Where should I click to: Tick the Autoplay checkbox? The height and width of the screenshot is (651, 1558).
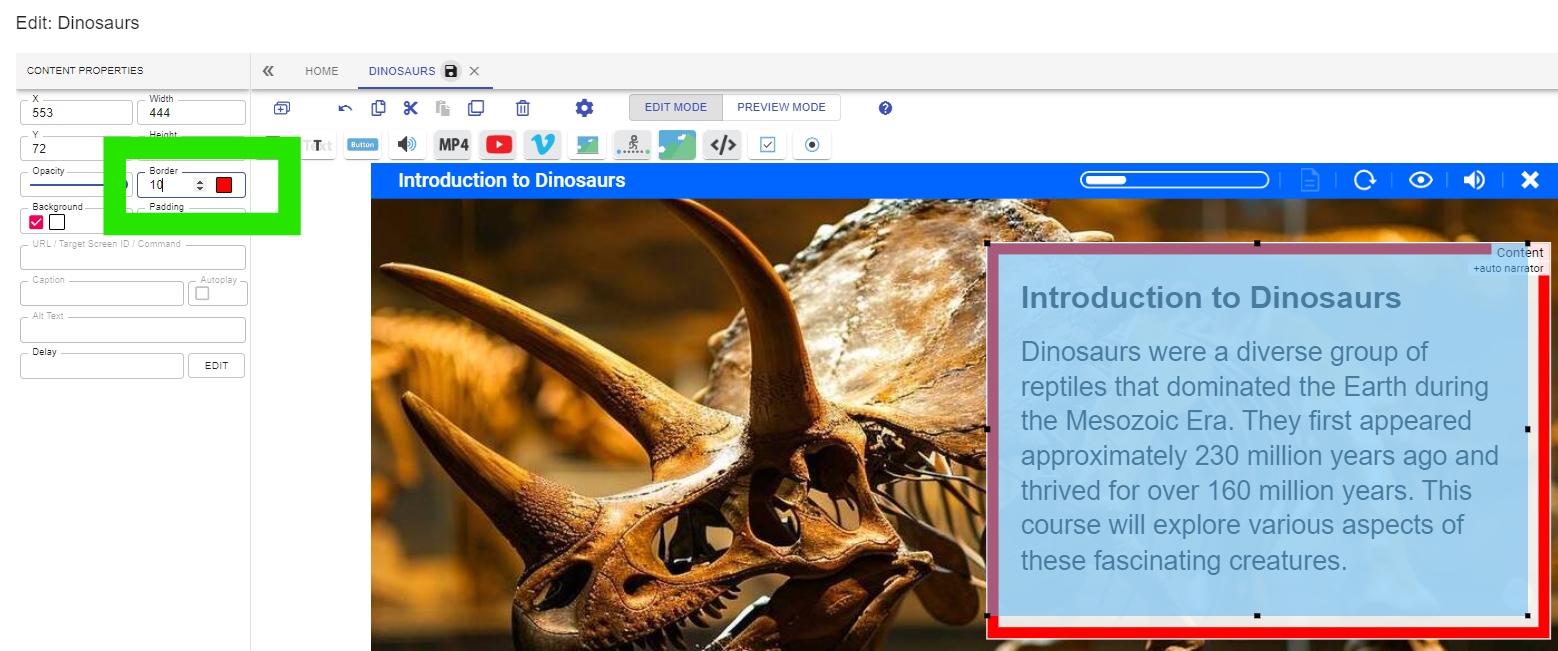pos(202,293)
